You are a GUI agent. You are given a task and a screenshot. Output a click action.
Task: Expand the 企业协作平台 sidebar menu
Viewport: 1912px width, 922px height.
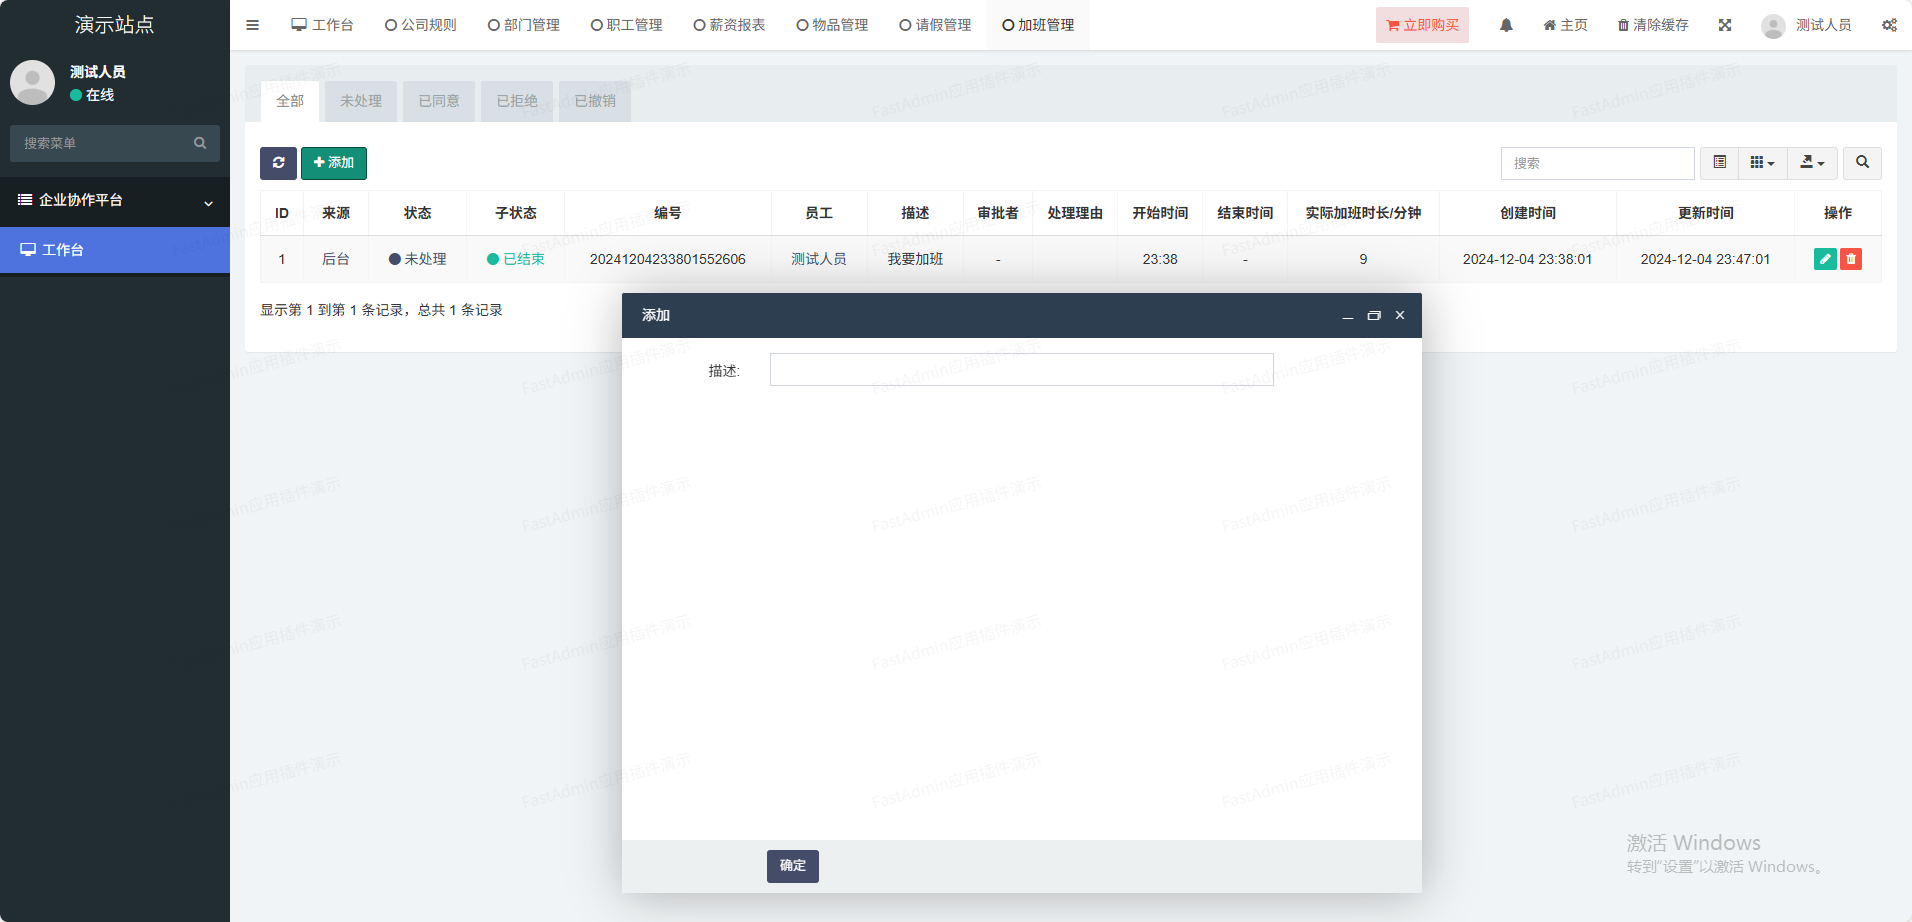click(x=115, y=201)
